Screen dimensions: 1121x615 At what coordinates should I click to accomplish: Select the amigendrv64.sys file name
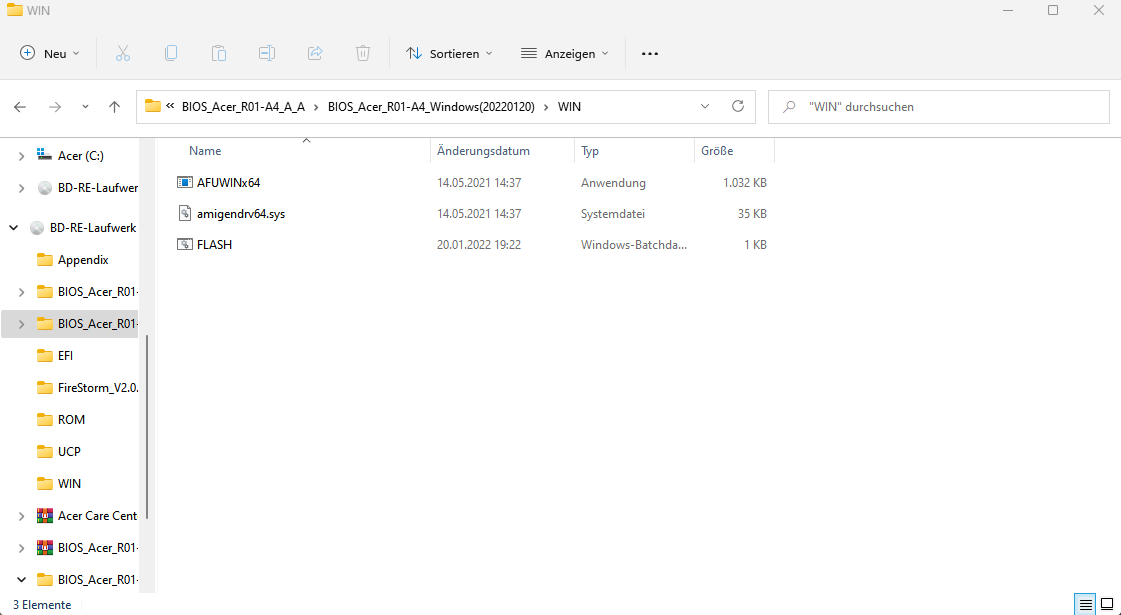click(x=241, y=213)
